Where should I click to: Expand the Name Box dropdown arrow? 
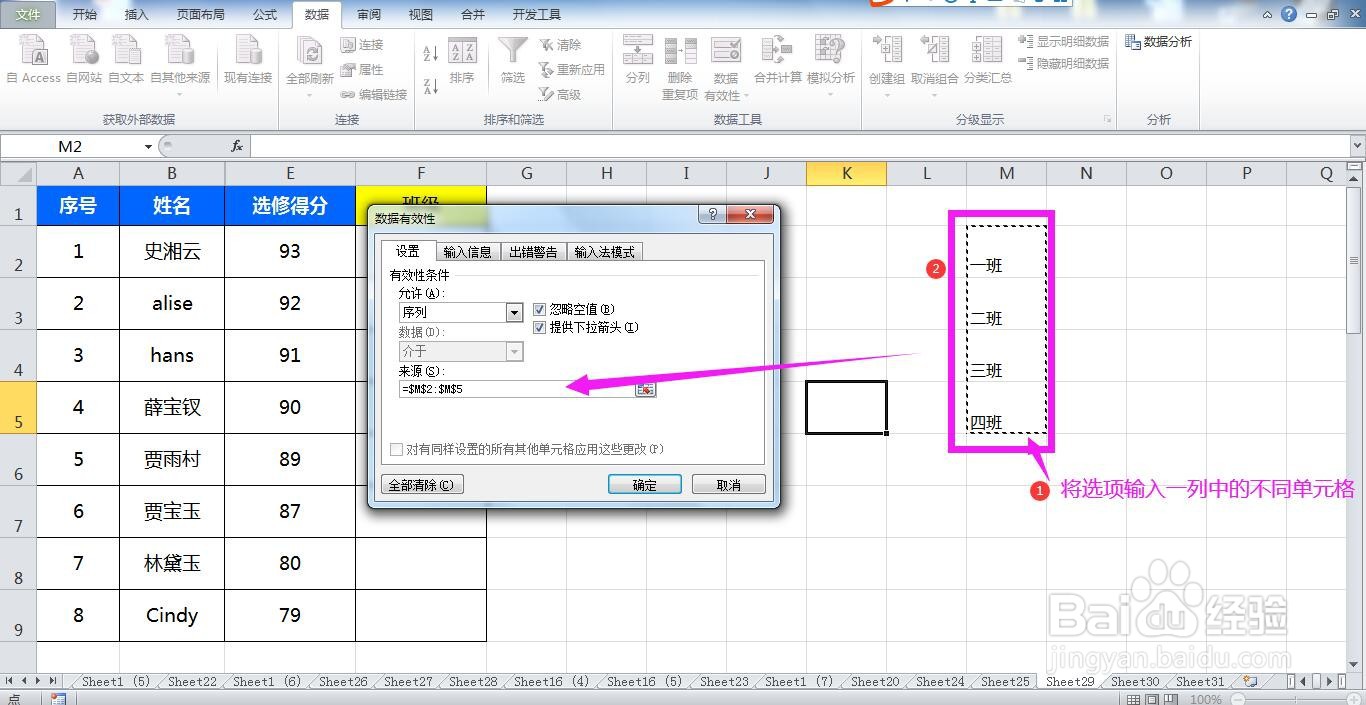coord(148,146)
